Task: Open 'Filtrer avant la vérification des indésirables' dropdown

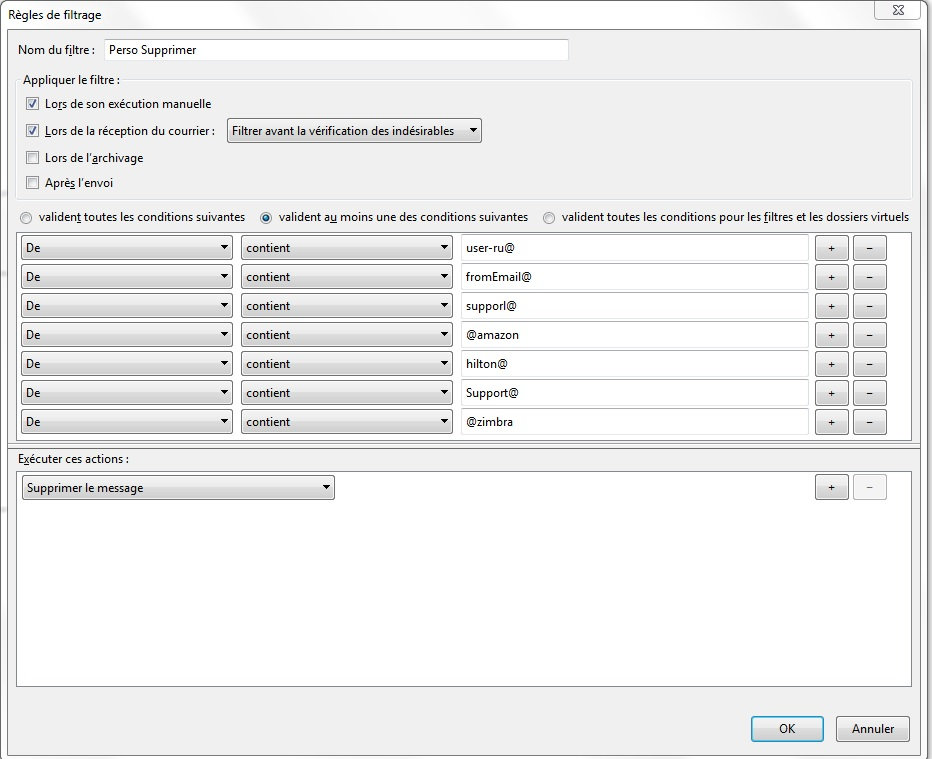Action: [354, 131]
